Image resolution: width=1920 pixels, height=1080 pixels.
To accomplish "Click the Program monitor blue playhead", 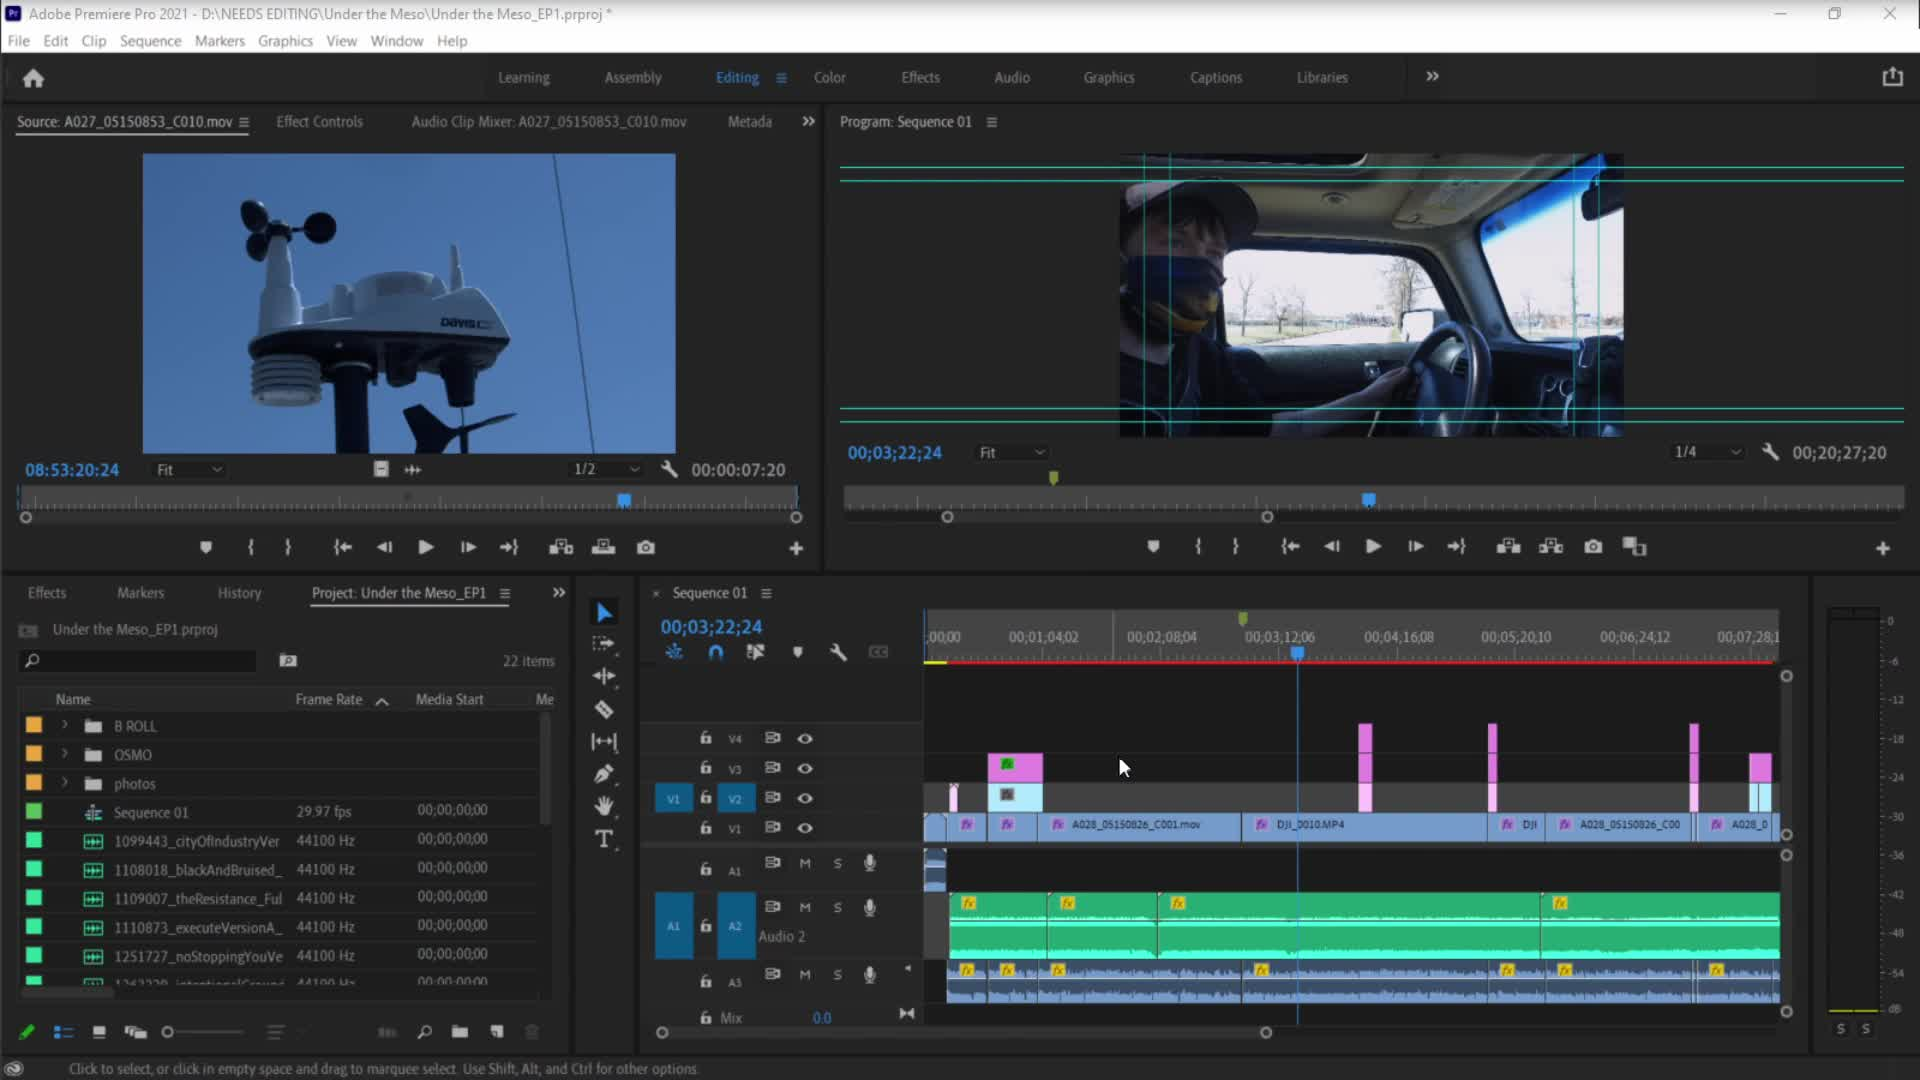I will click(1368, 499).
